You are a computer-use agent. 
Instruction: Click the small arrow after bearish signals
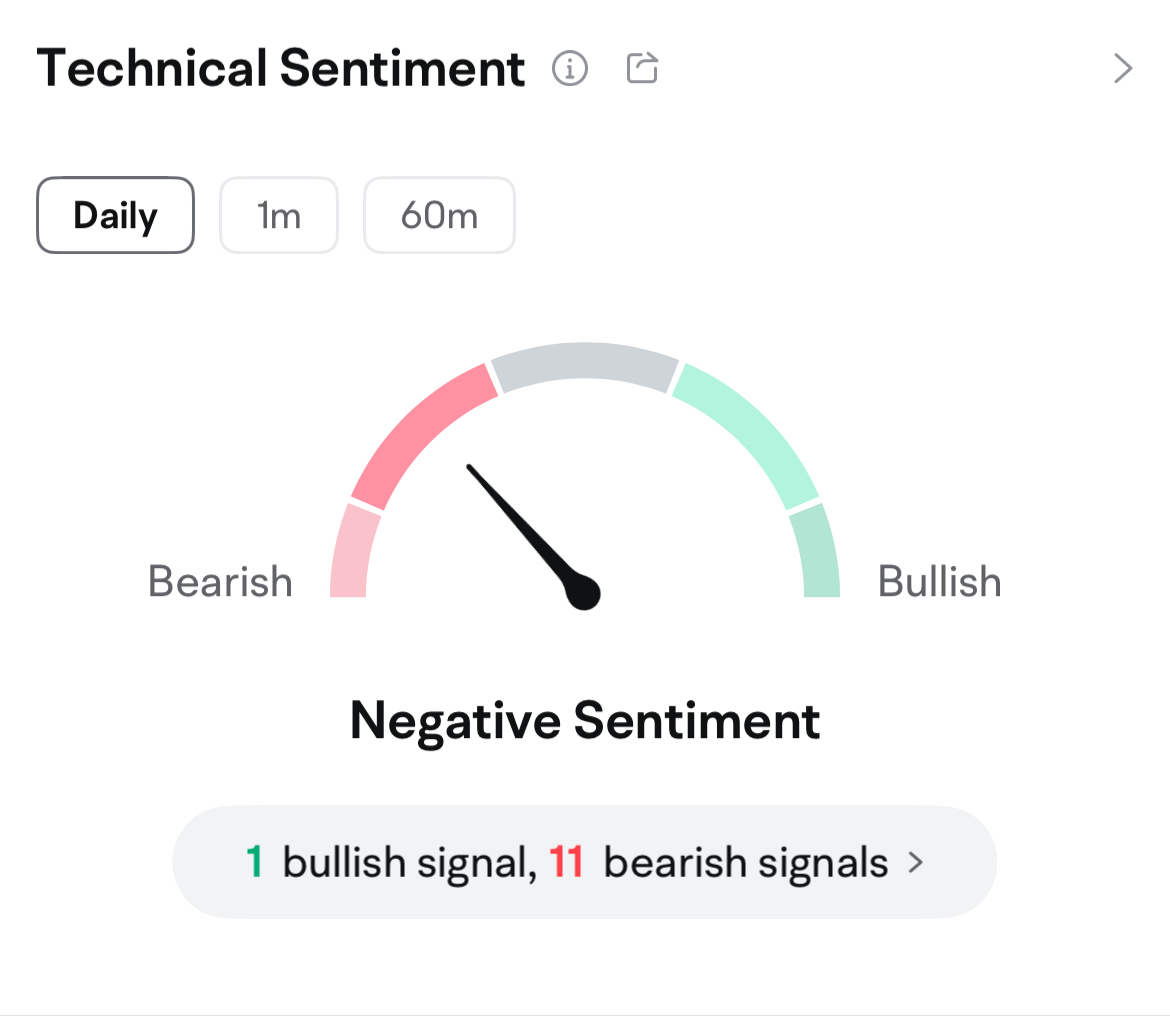pos(916,863)
